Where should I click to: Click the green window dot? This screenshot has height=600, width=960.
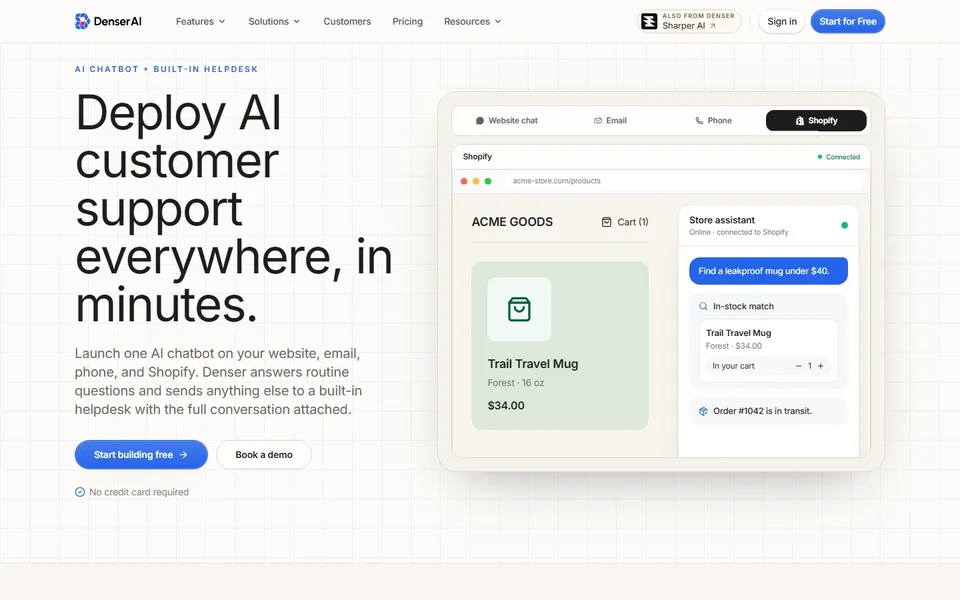488,181
